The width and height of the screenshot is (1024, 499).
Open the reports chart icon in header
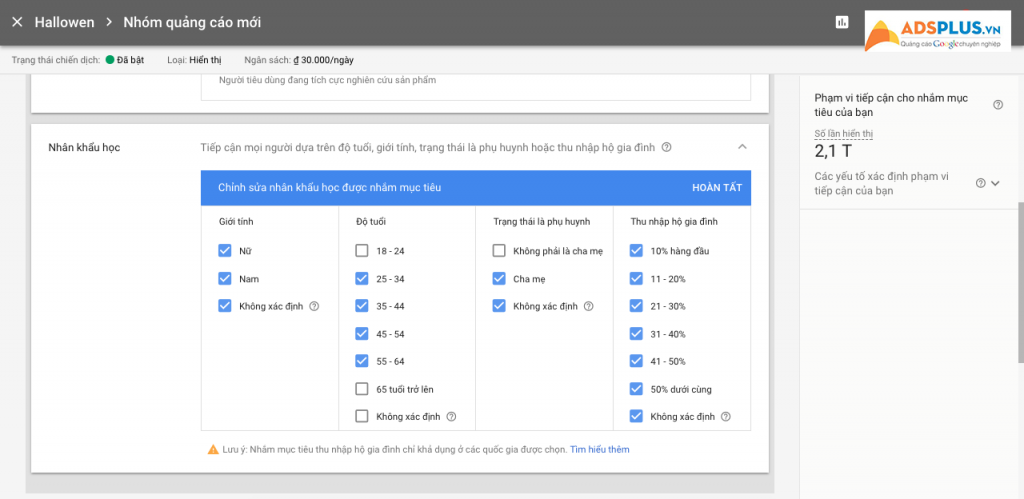click(x=841, y=22)
